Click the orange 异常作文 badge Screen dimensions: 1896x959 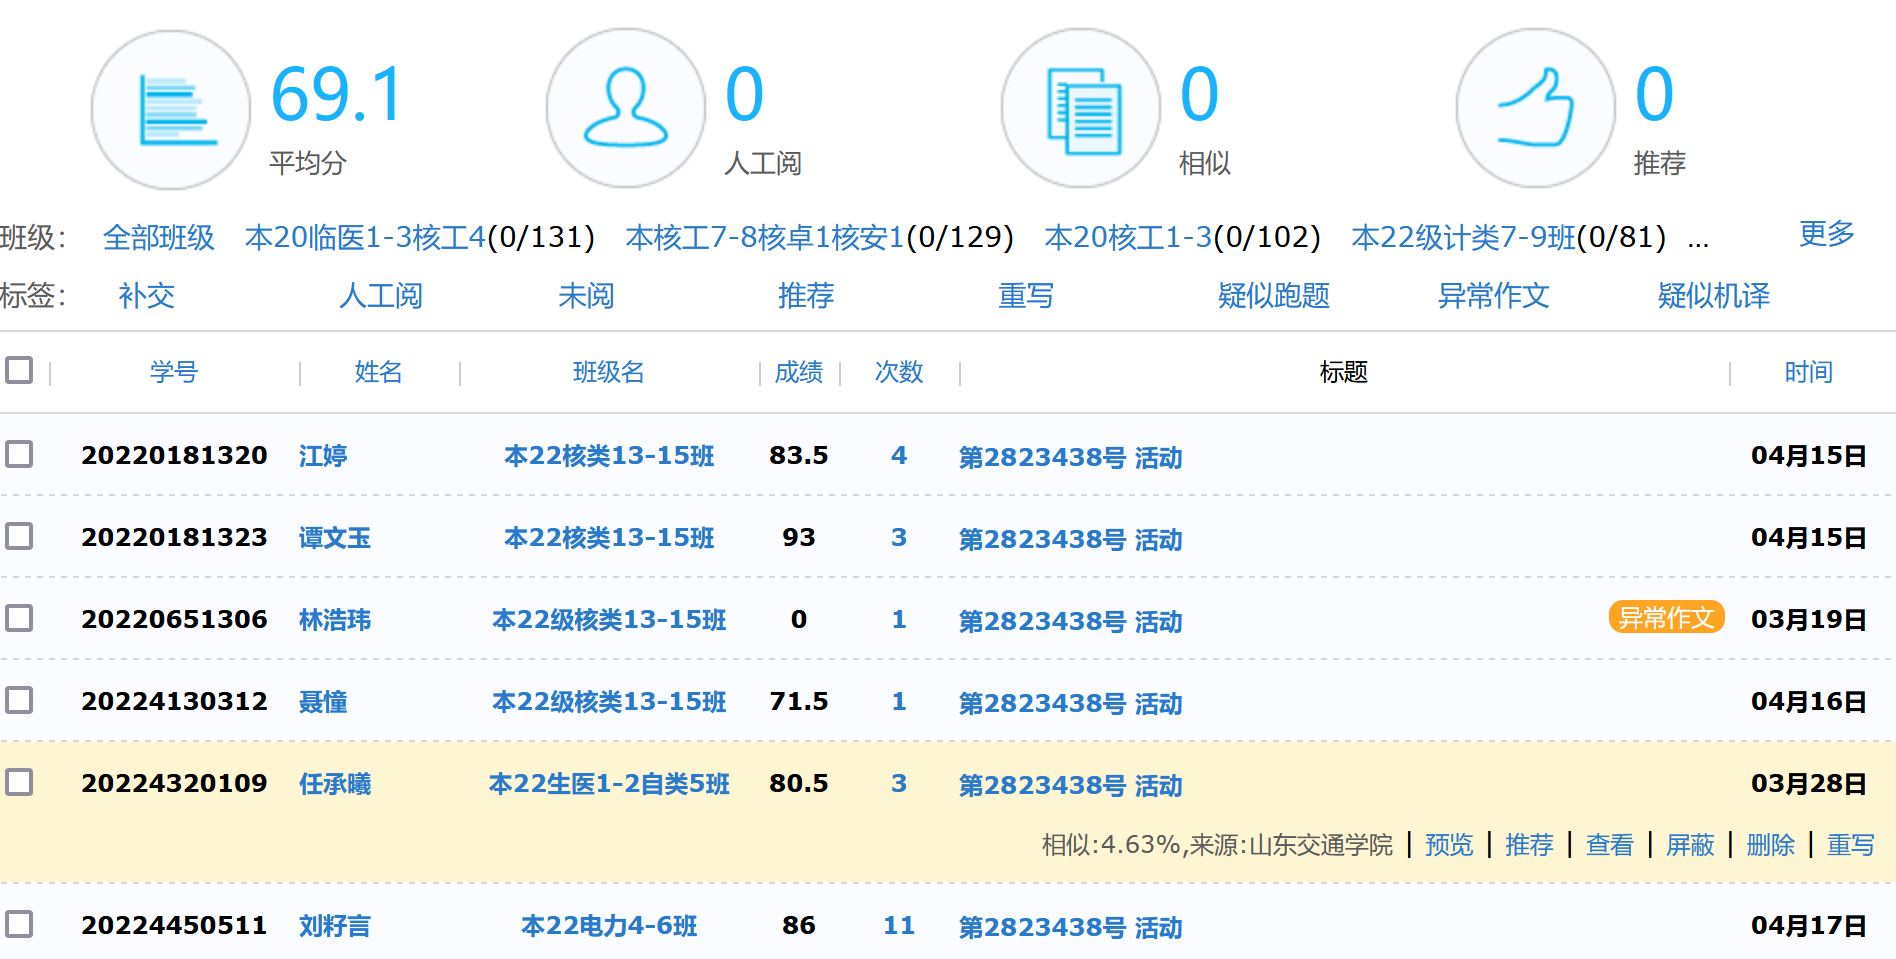point(1665,618)
